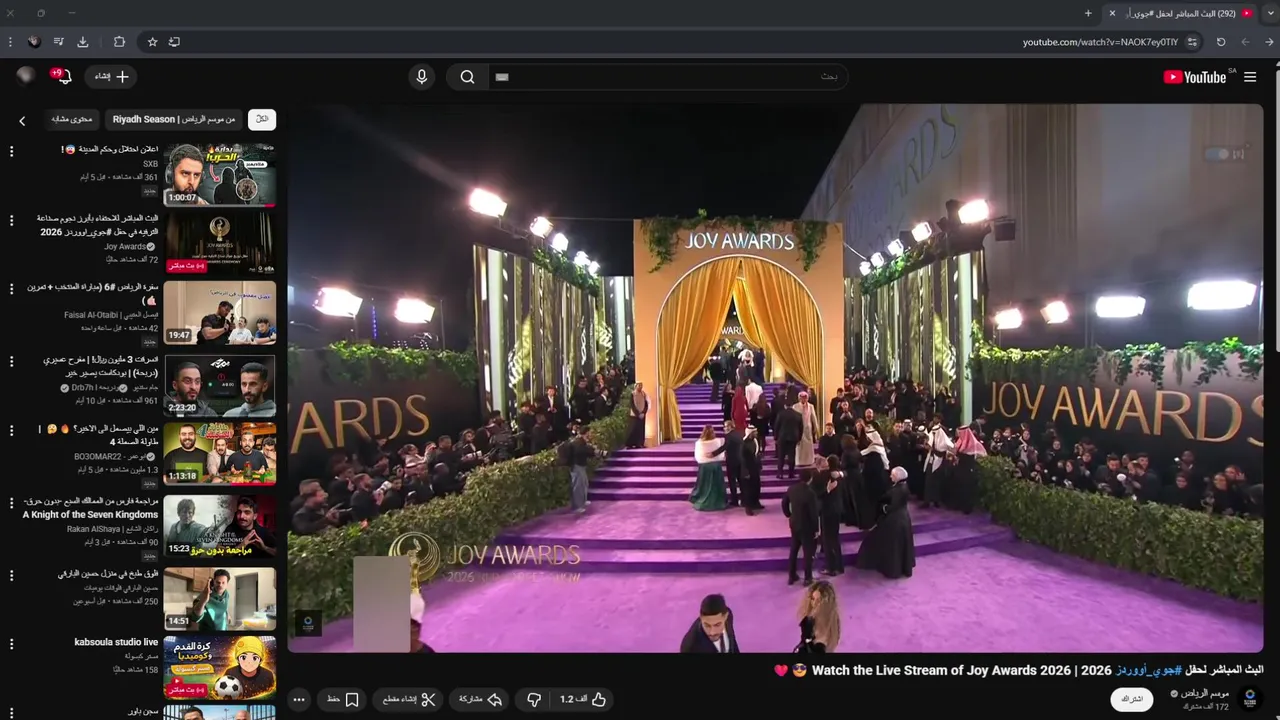The width and height of the screenshot is (1280, 720).
Task: Create a clip with the scissors button
Action: (x=410, y=700)
